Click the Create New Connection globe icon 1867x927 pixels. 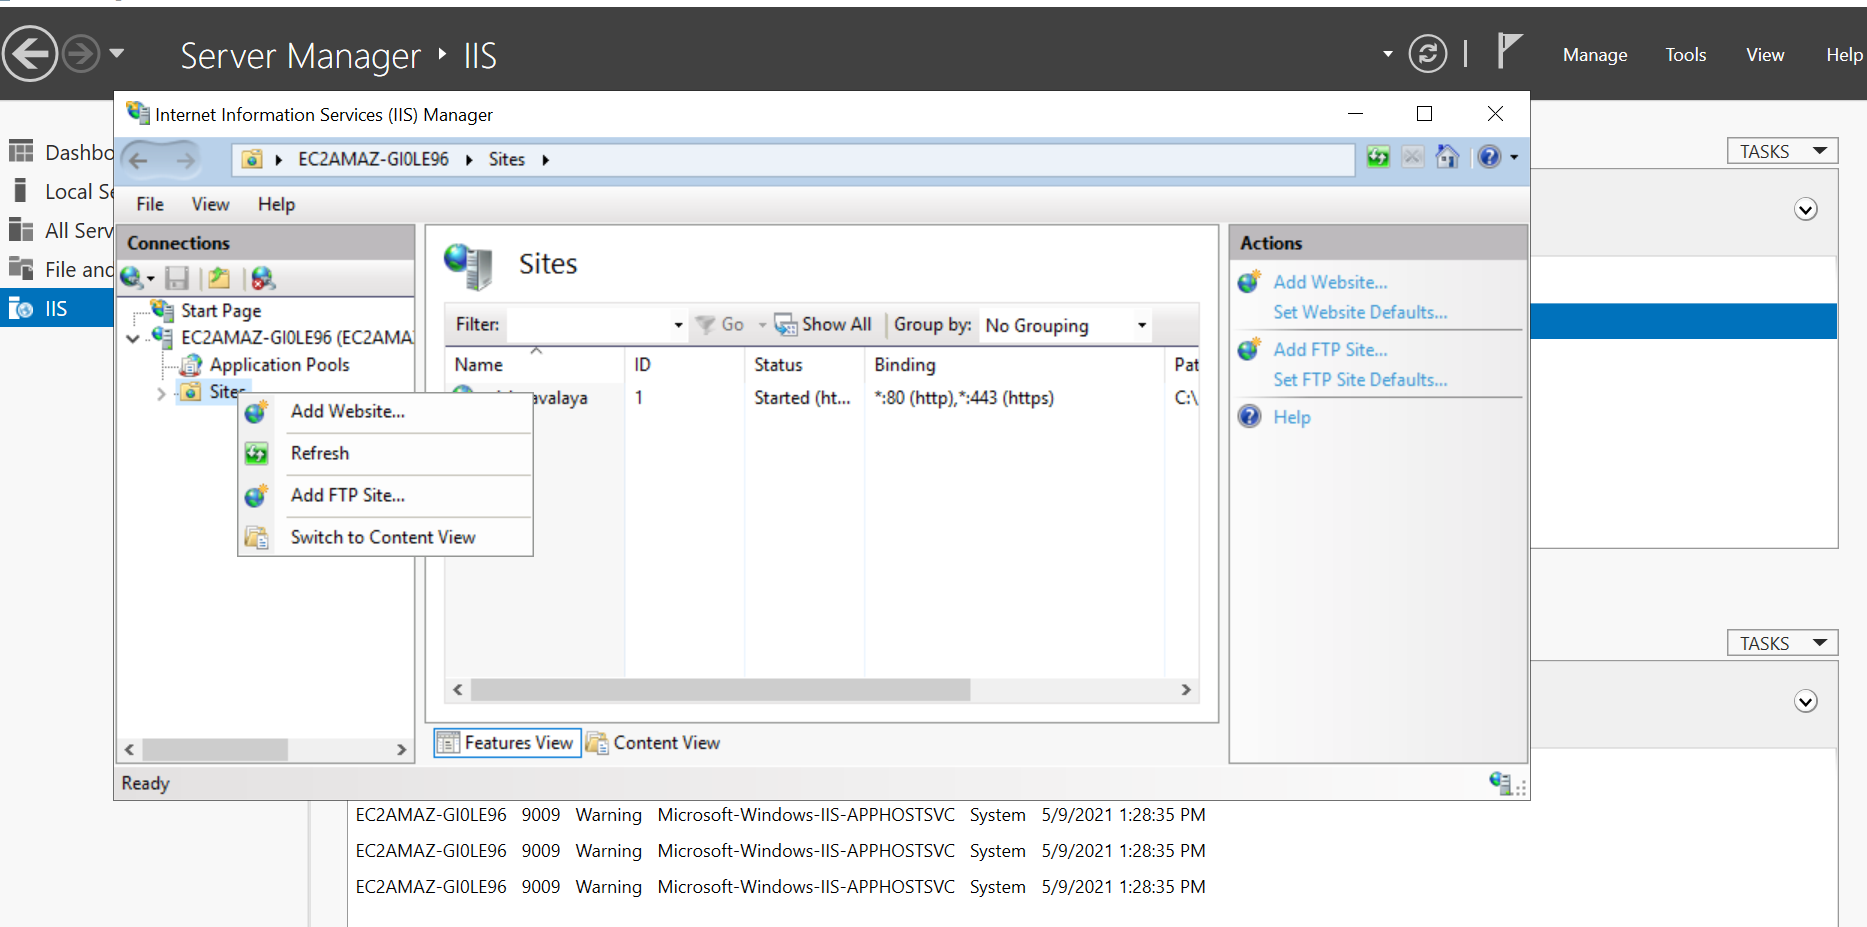pos(132,278)
